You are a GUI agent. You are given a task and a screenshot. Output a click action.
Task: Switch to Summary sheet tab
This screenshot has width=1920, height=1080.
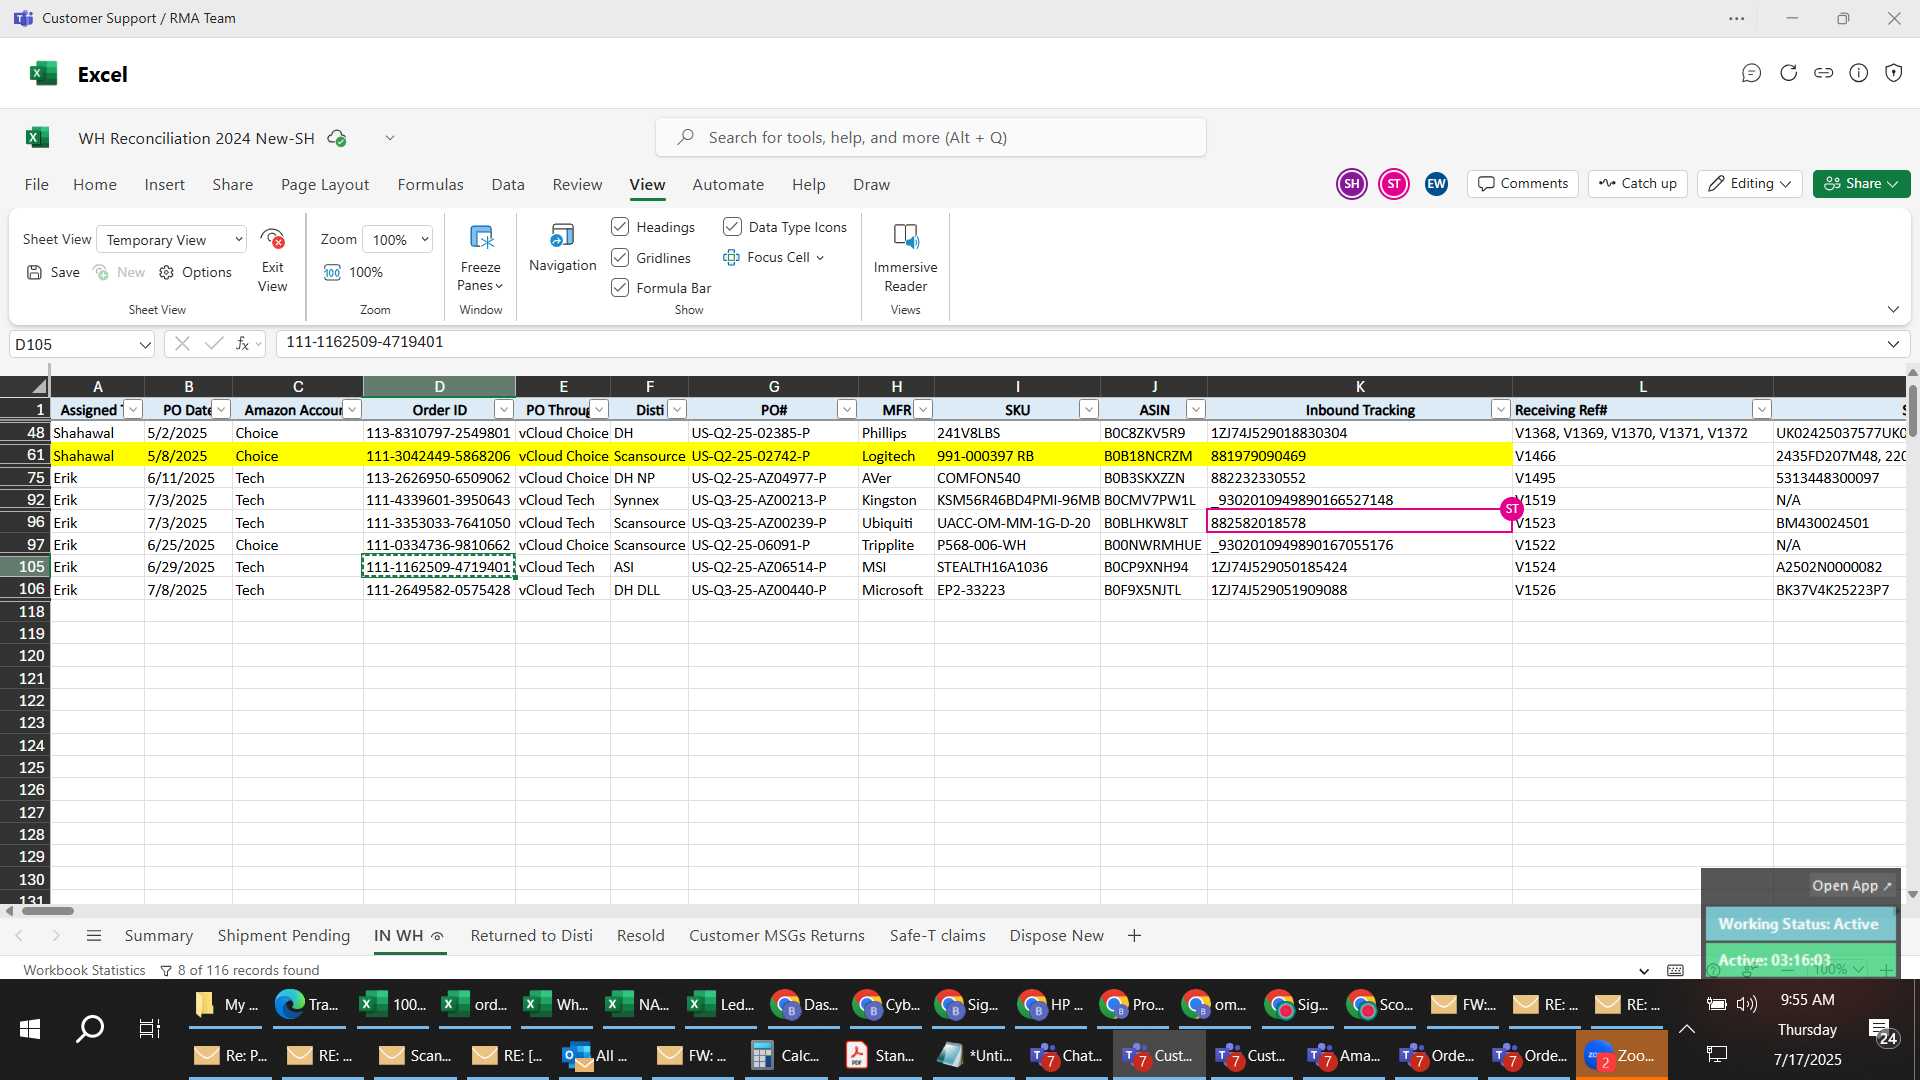tap(158, 936)
